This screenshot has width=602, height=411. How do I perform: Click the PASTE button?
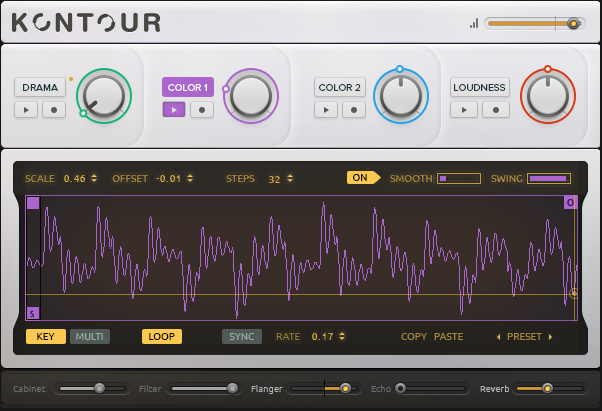[448, 337]
